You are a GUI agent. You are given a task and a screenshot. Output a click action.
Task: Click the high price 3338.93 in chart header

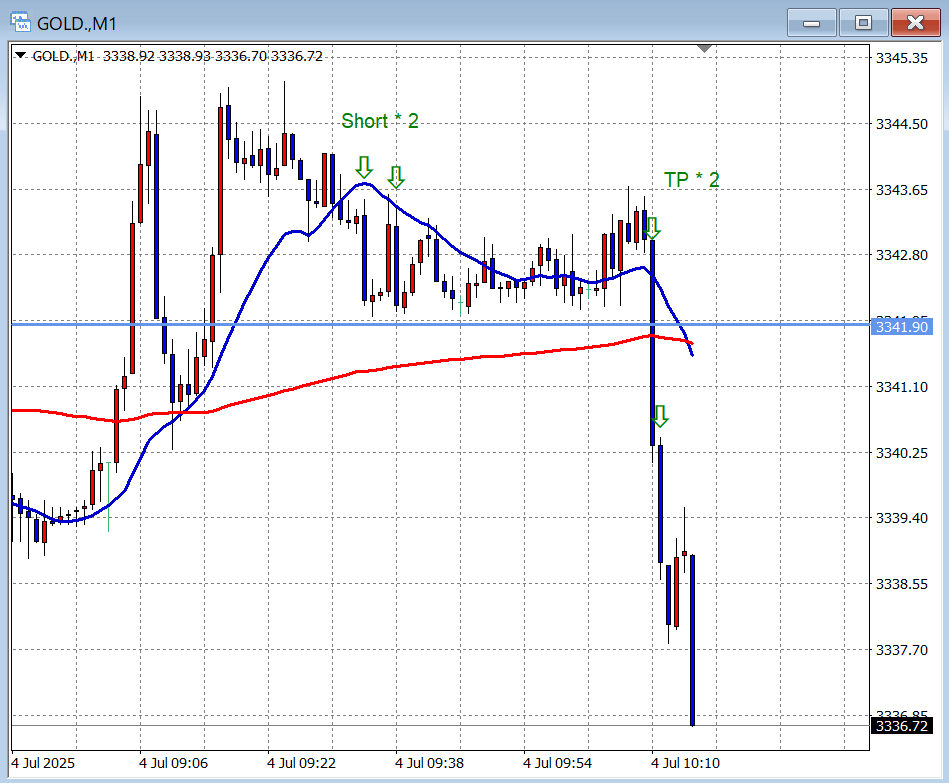click(185, 56)
